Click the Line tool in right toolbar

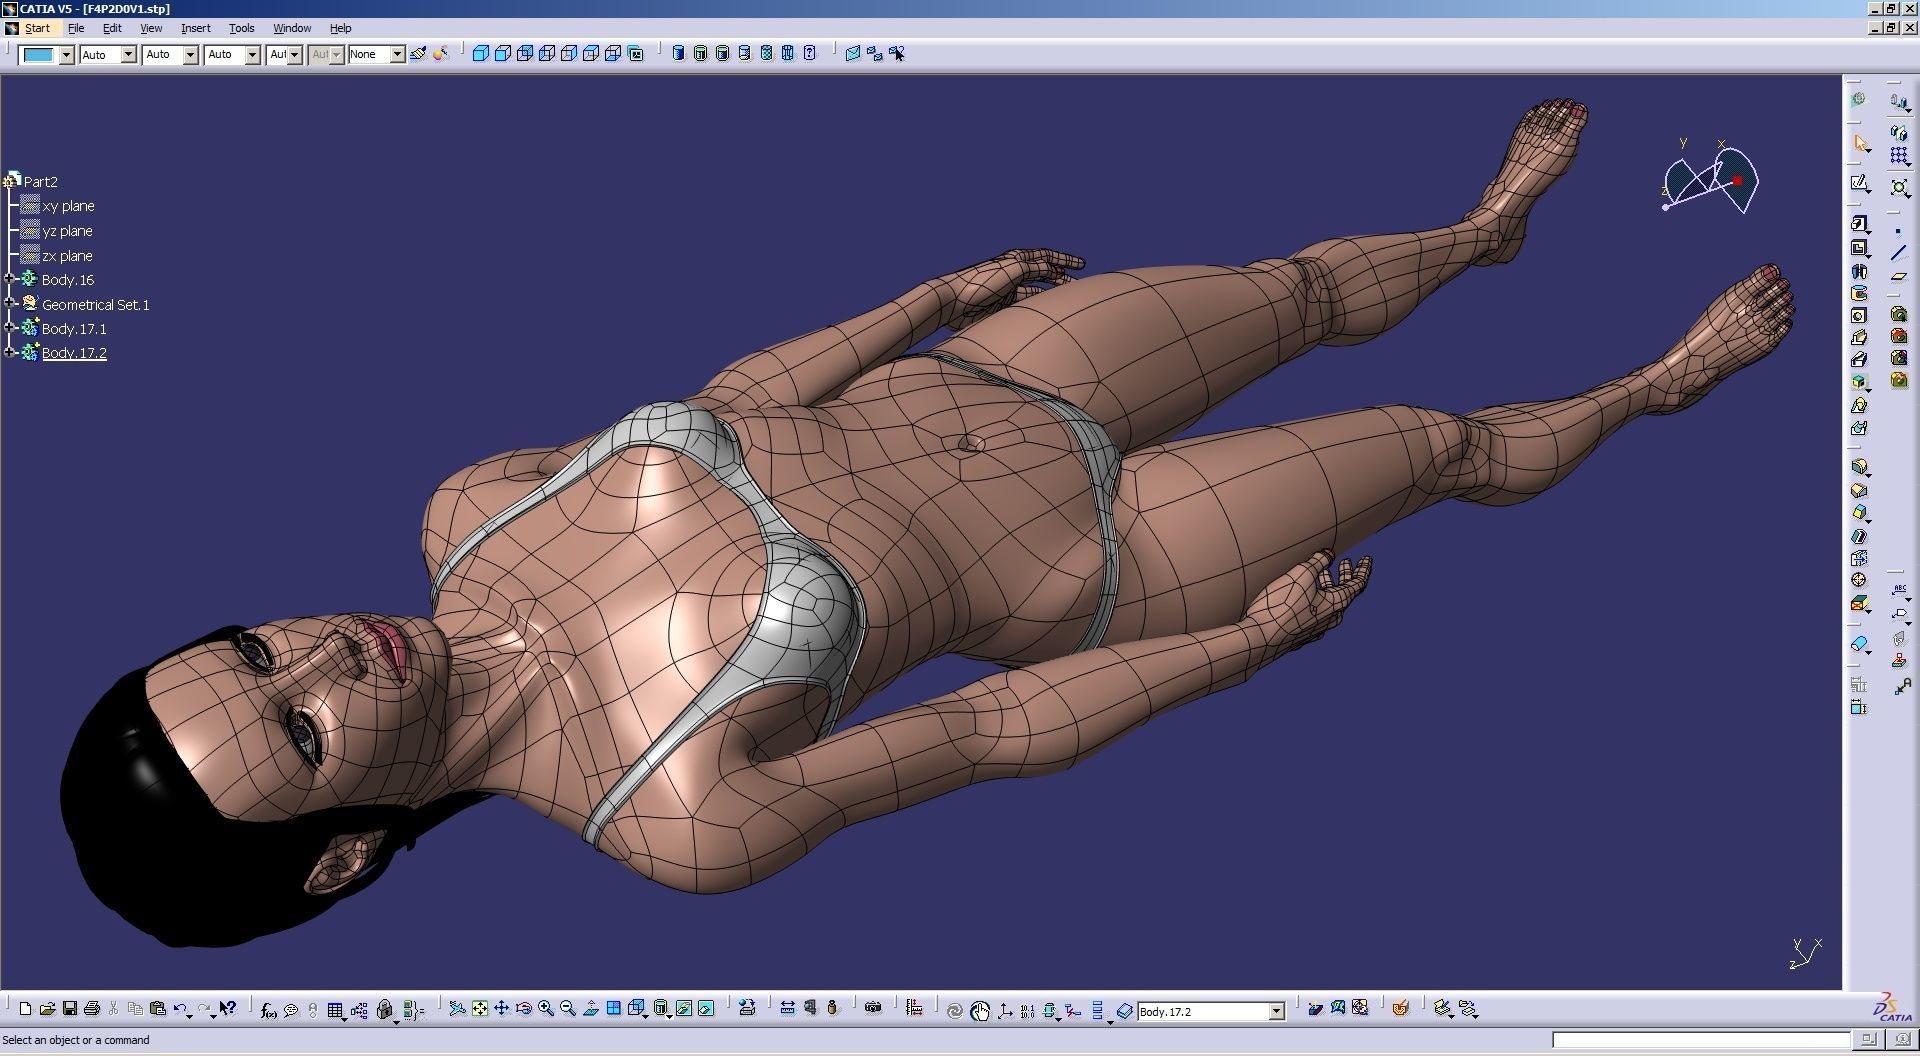pos(1899,253)
